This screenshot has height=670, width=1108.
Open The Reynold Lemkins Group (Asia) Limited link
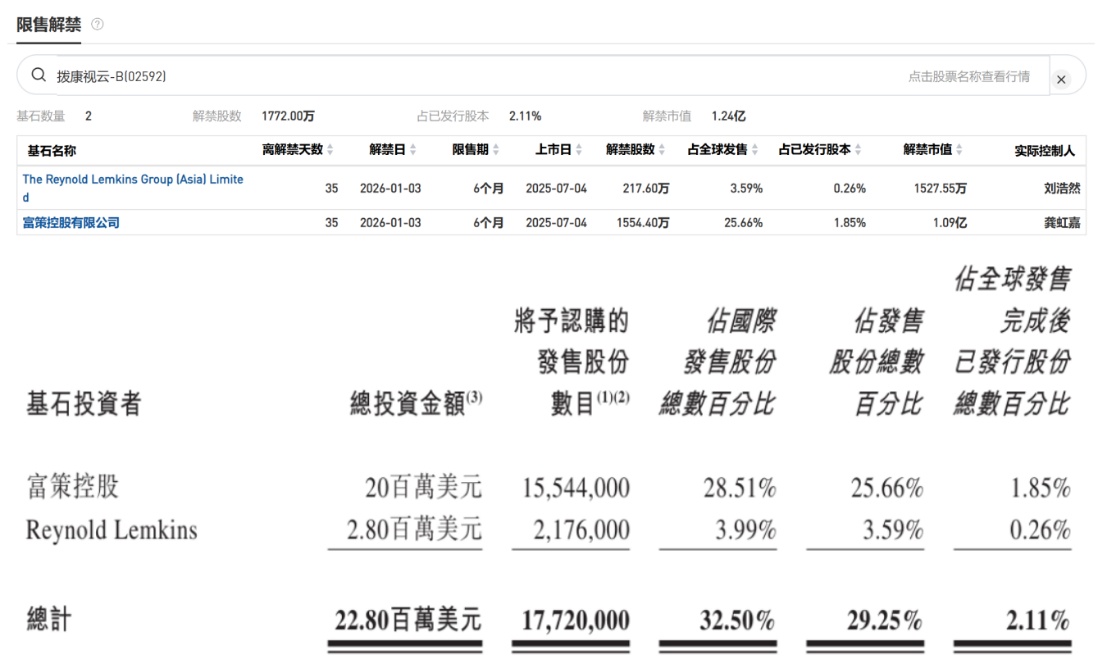pos(133,188)
